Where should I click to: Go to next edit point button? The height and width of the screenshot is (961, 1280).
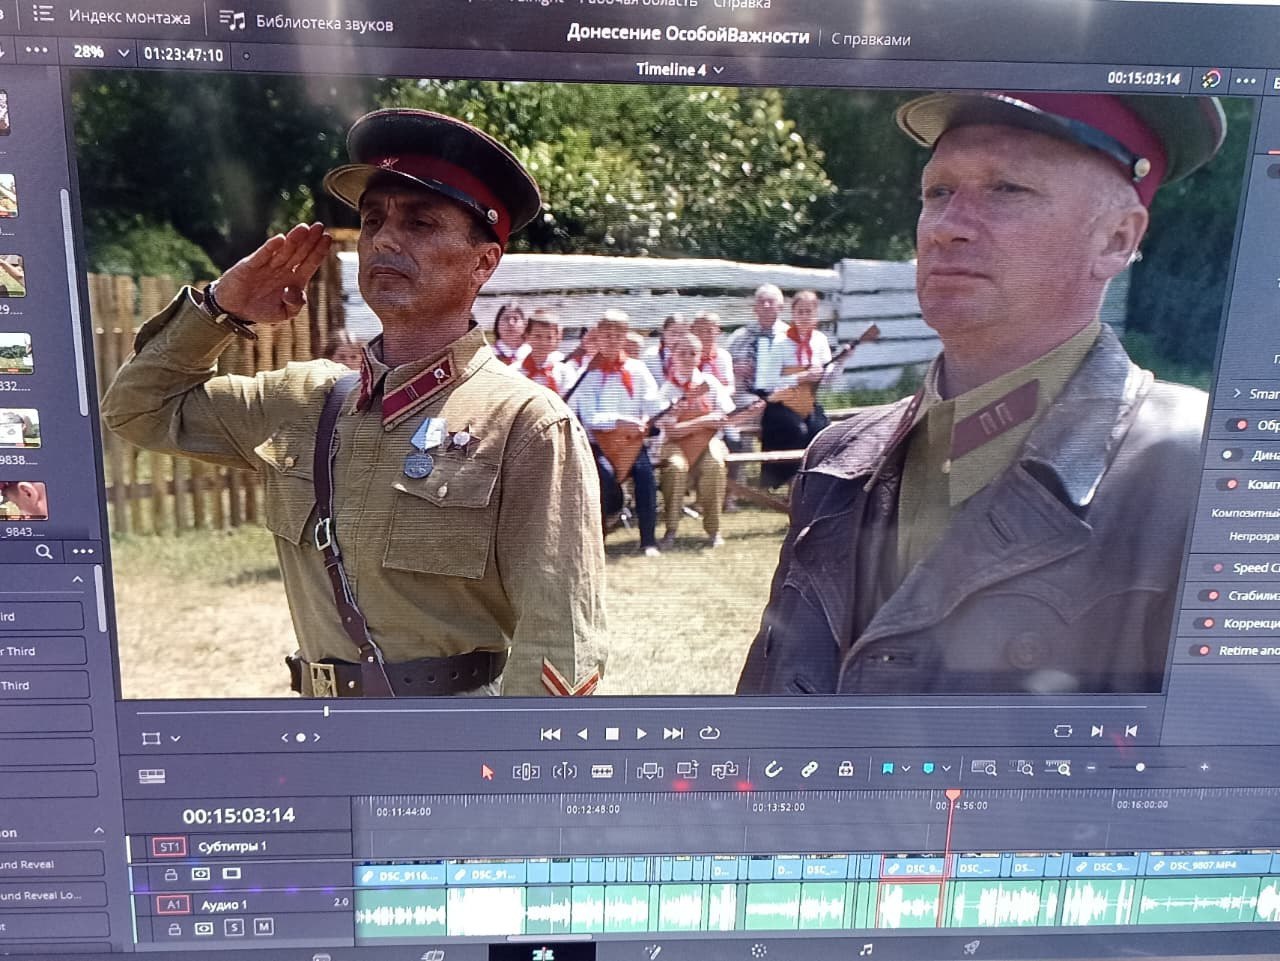[1097, 731]
